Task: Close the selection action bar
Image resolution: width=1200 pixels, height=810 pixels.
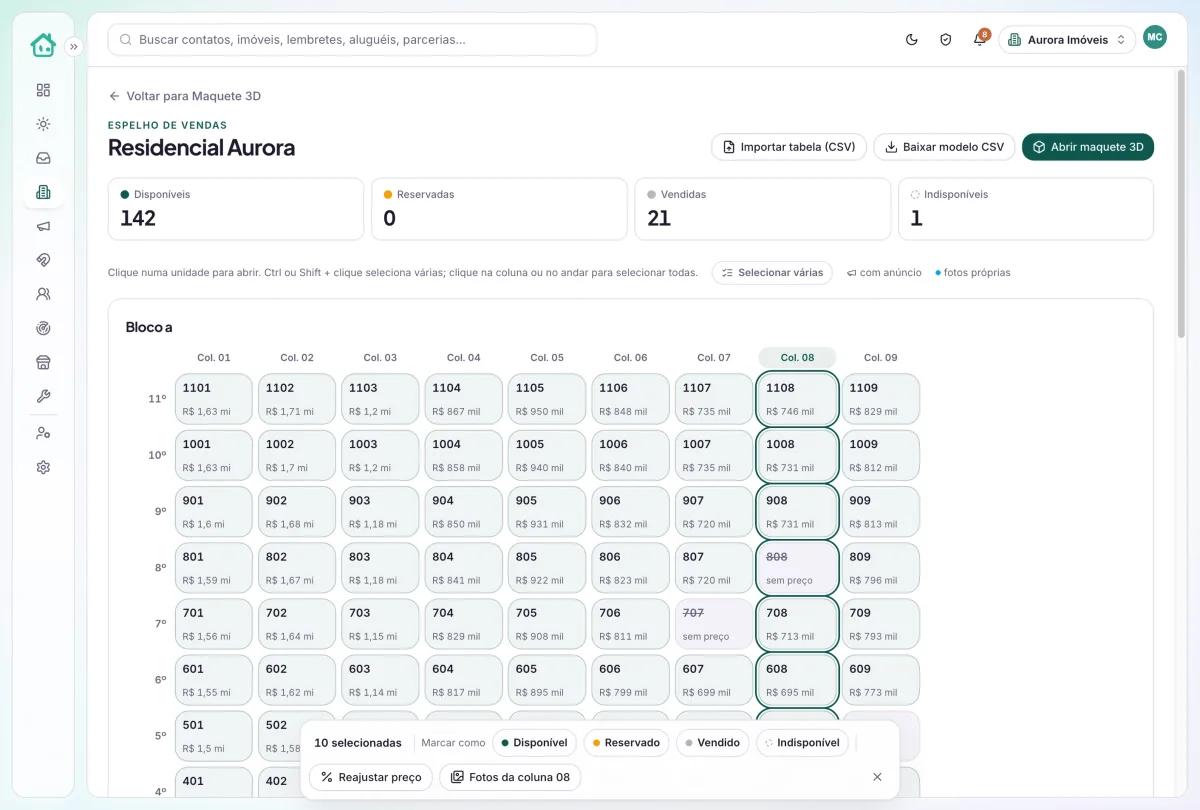Action: tap(877, 777)
